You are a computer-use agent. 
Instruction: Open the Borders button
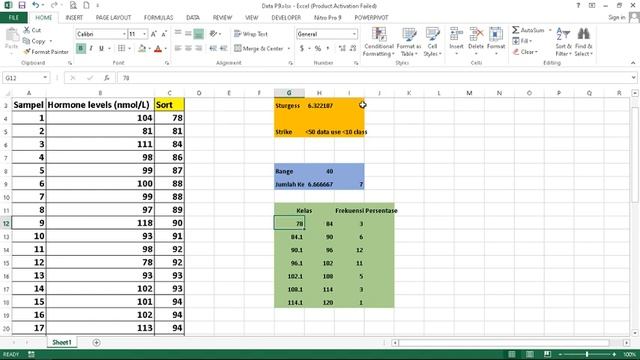click(122, 49)
